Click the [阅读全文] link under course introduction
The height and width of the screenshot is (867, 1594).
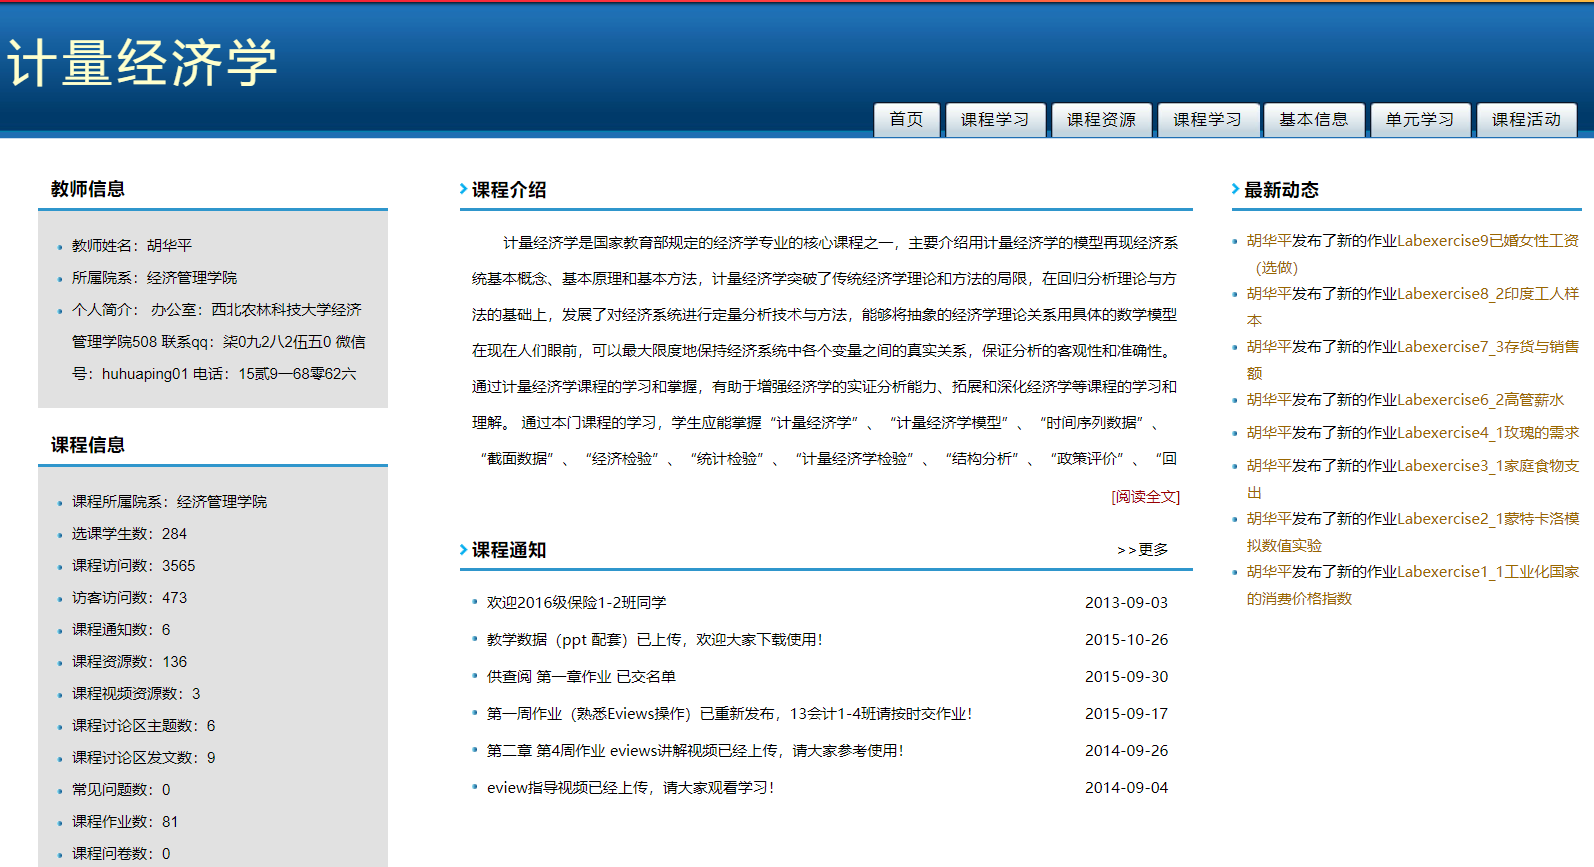point(1145,497)
